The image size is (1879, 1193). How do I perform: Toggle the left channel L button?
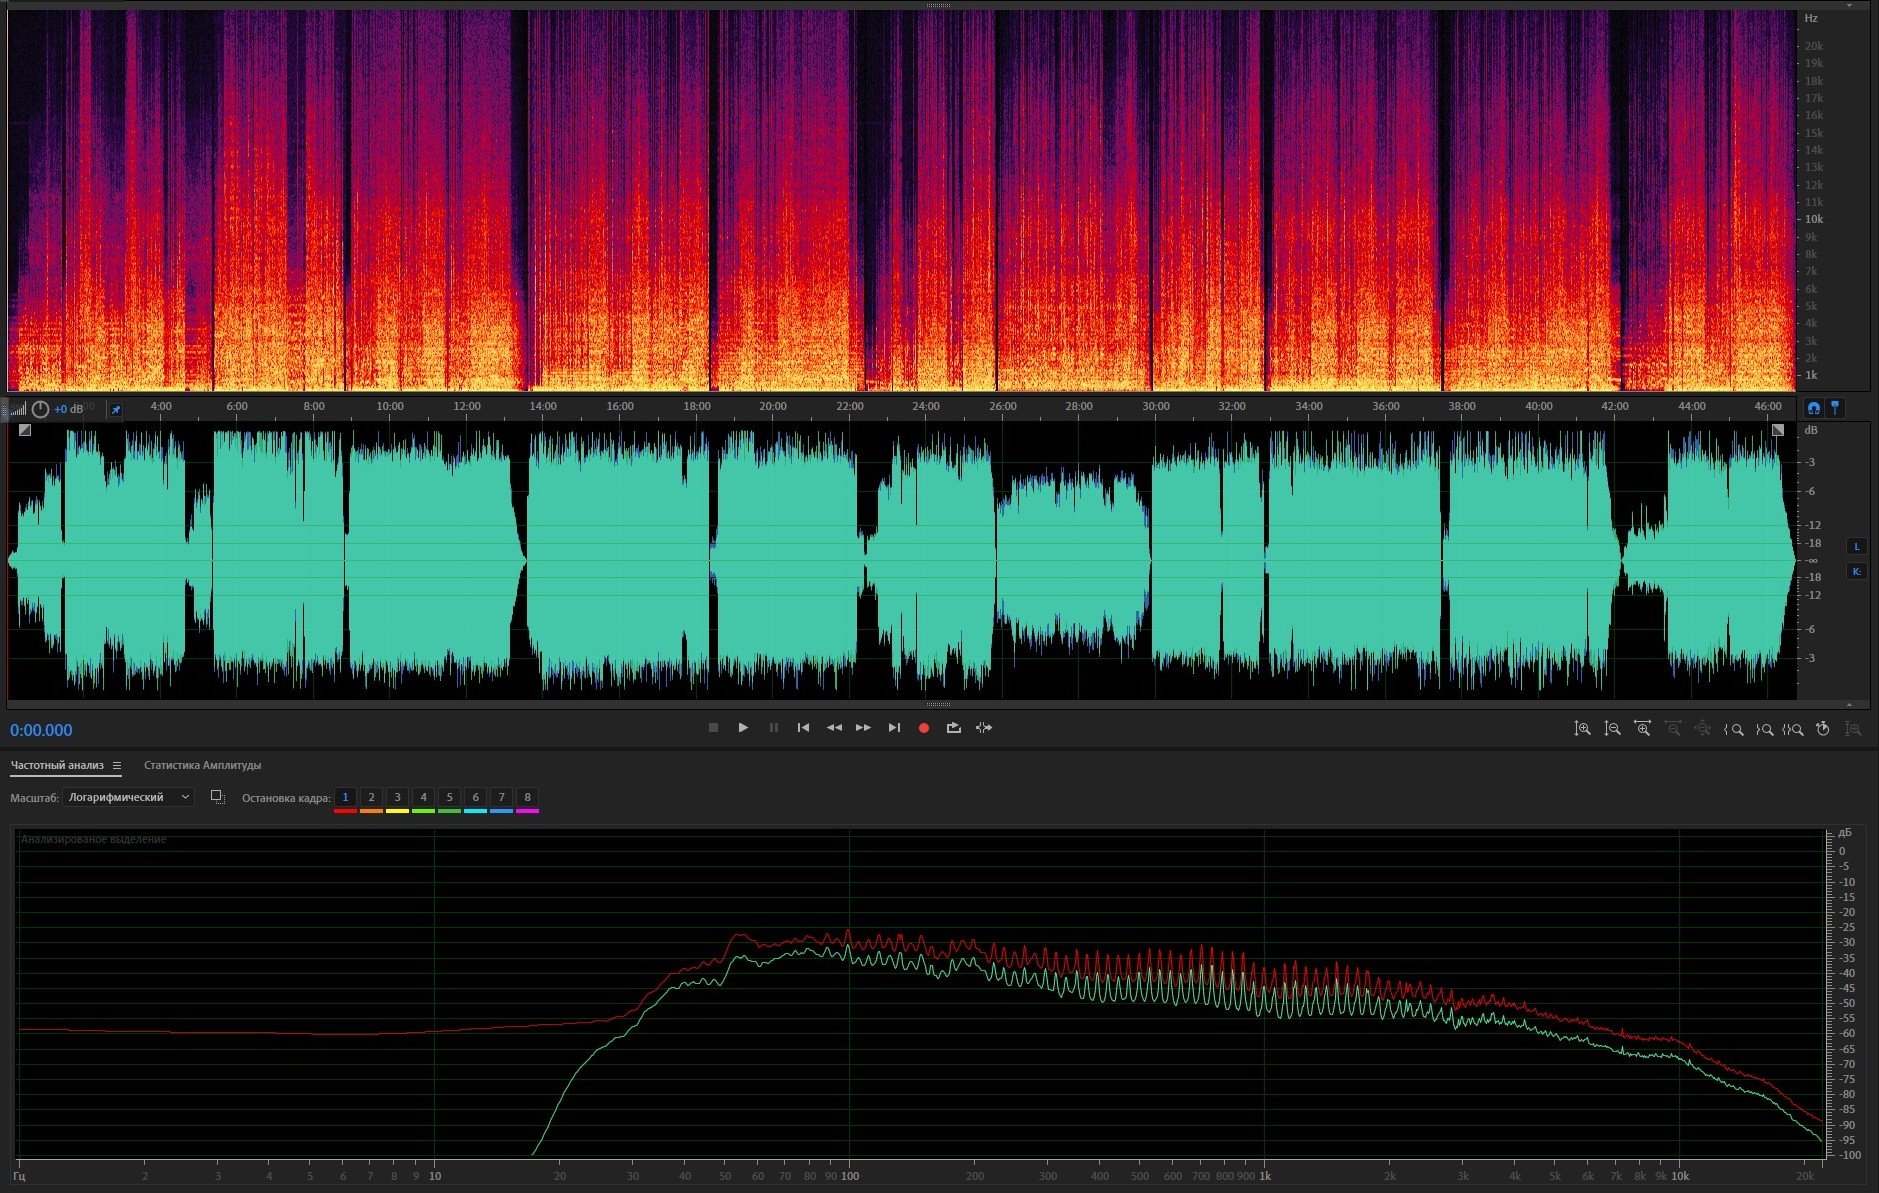click(x=1857, y=546)
